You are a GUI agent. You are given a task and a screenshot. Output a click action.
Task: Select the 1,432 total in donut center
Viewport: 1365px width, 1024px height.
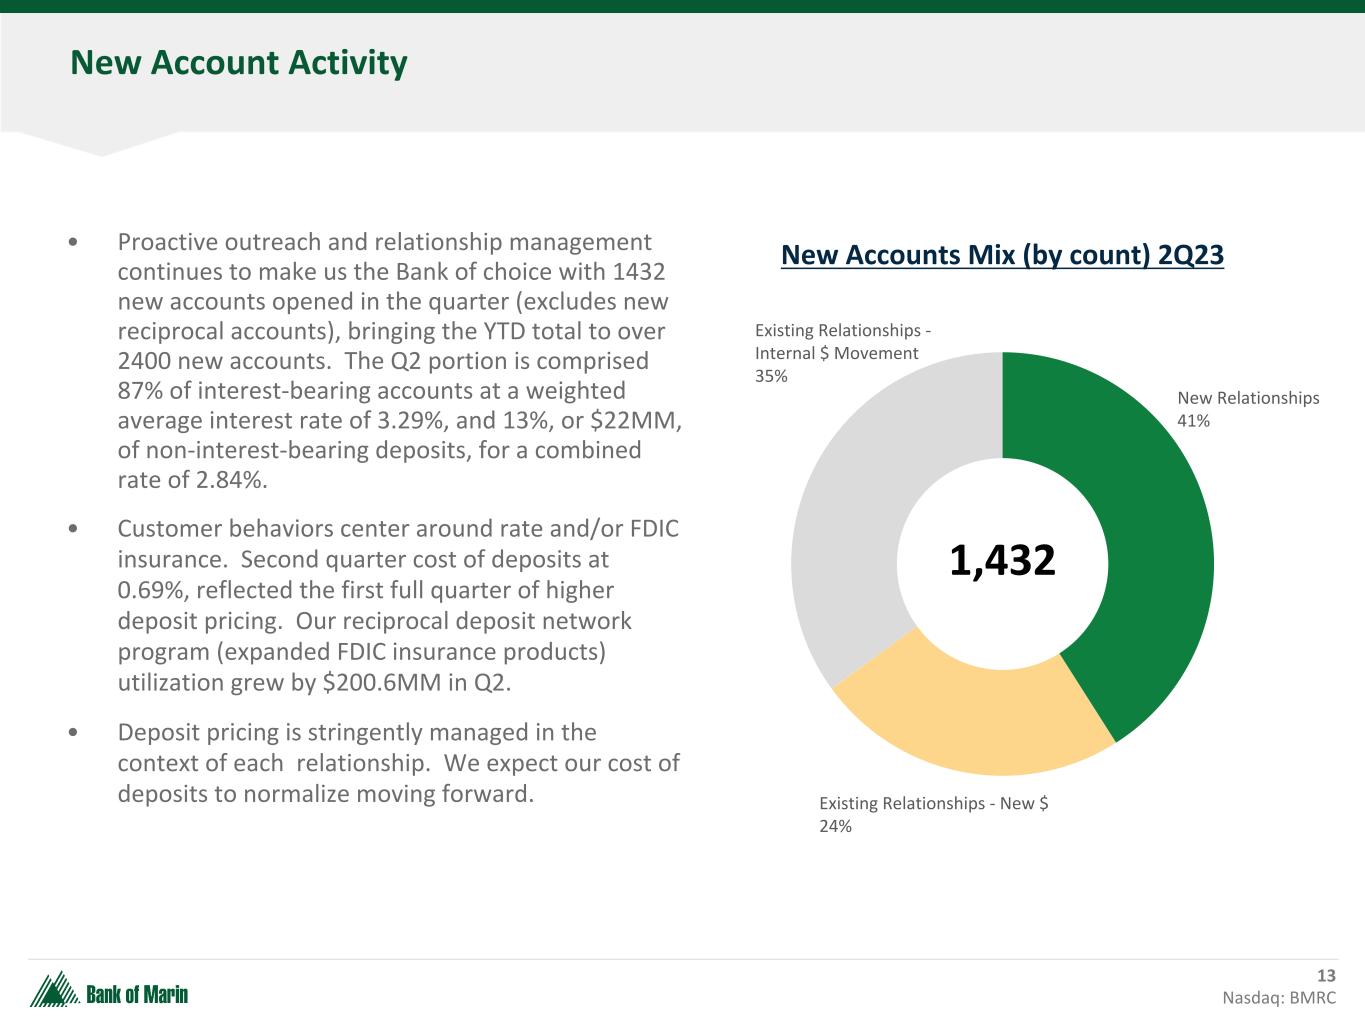1002,561
